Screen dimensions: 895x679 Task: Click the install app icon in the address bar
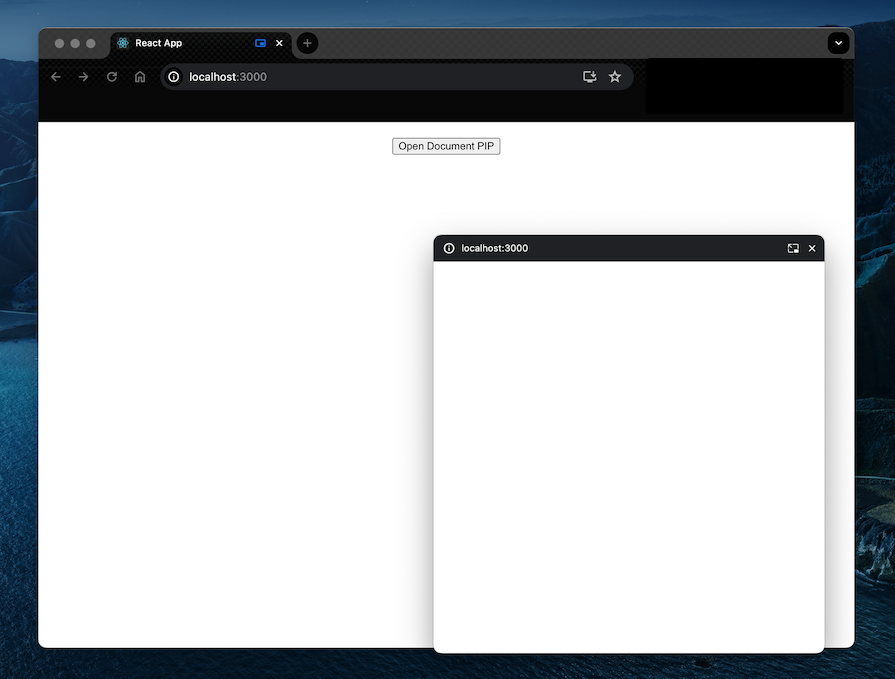click(x=589, y=76)
